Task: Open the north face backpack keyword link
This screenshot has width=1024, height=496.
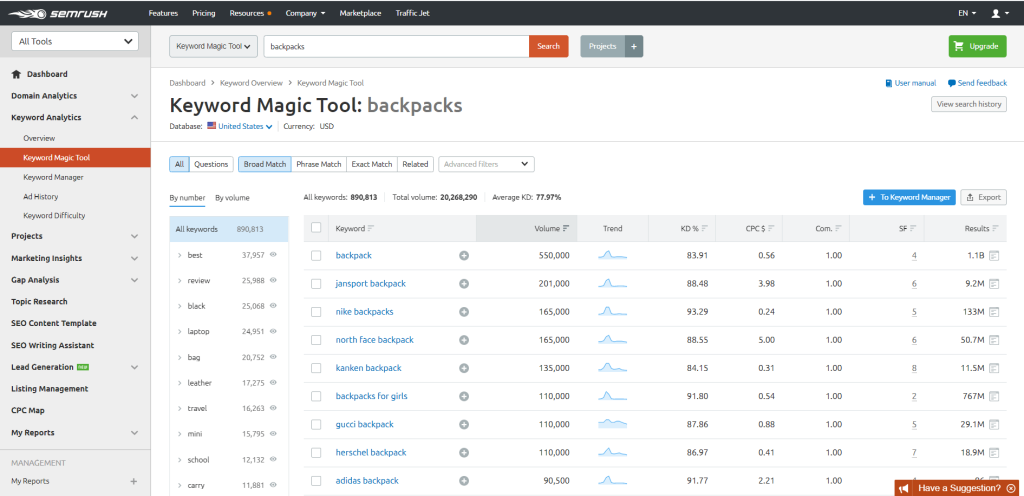Action: pyautogui.click(x=374, y=340)
